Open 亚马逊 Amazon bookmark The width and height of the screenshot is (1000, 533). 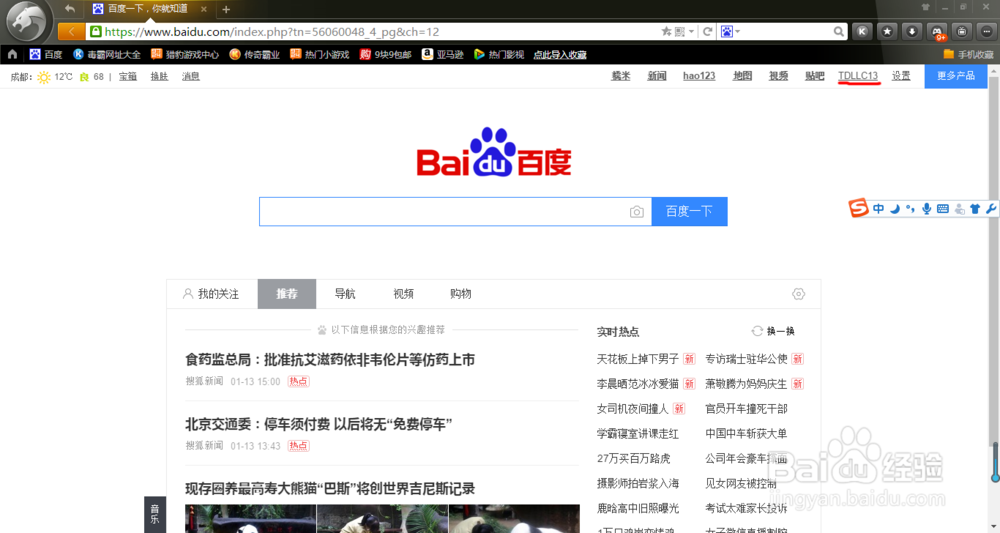pyautogui.click(x=443, y=55)
